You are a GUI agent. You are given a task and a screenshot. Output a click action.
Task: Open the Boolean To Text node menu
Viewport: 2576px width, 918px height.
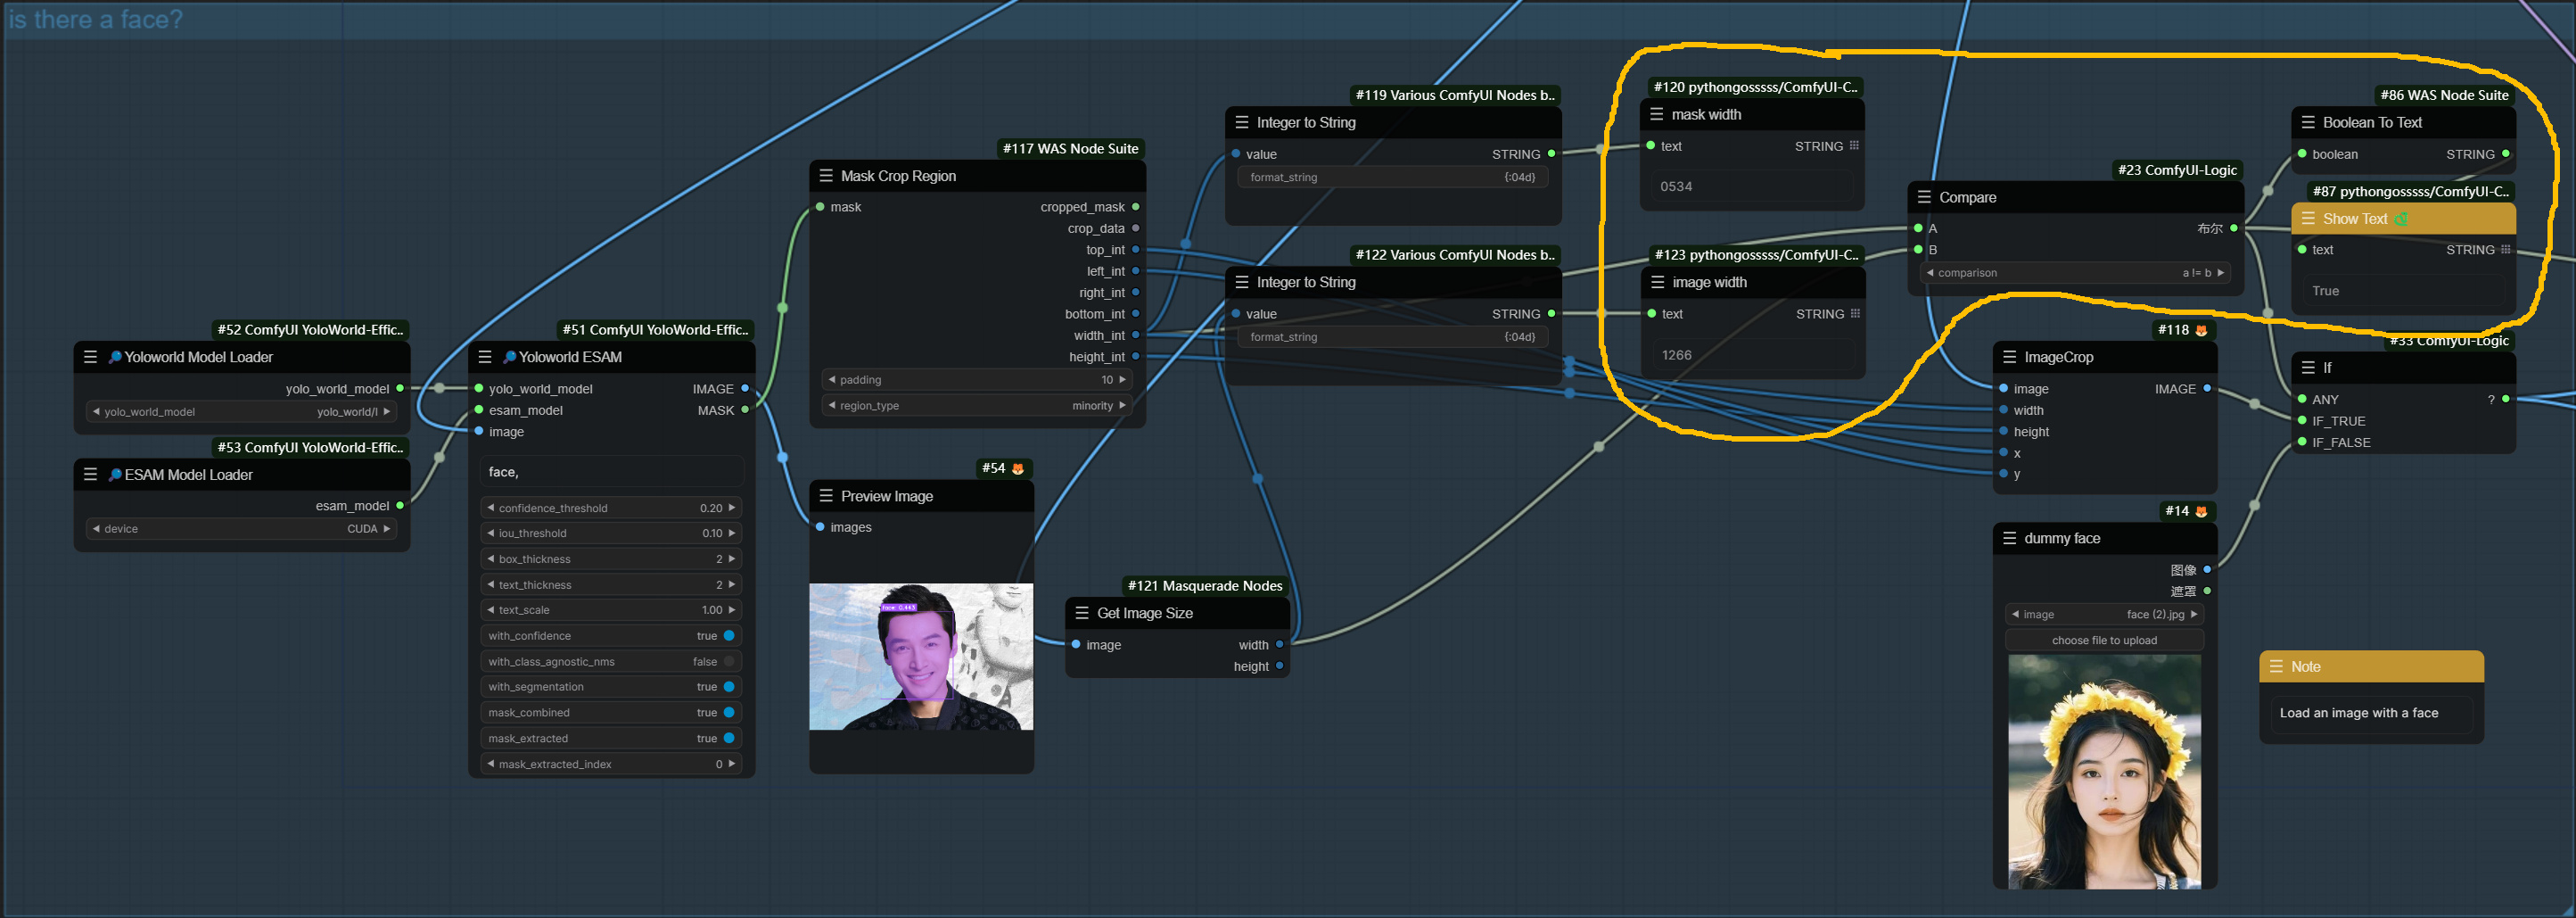click(x=2308, y=122)
